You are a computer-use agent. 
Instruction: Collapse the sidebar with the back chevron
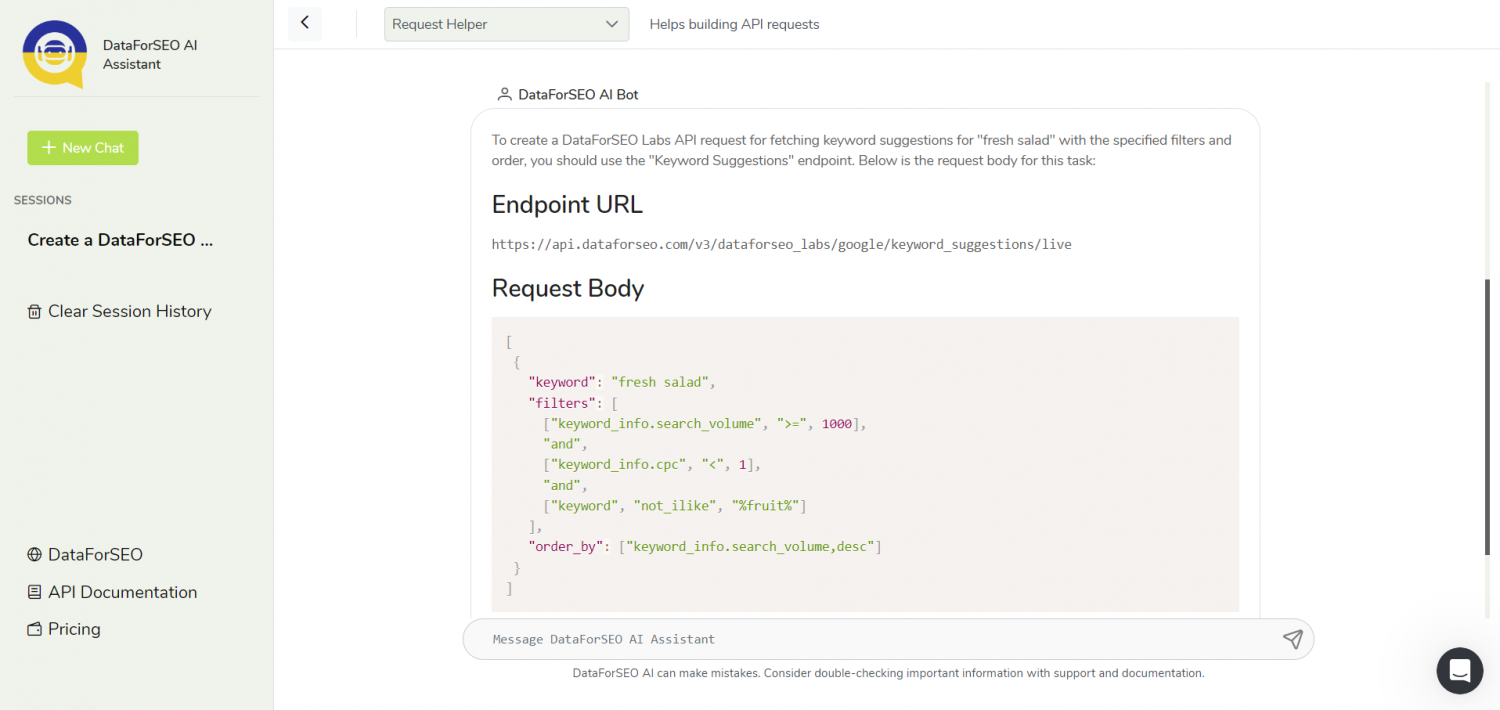tap(305, 23)
